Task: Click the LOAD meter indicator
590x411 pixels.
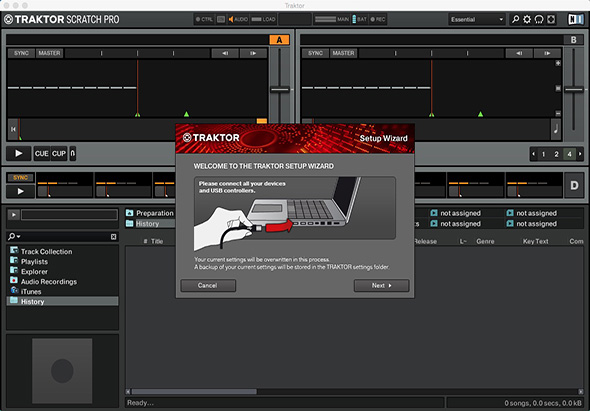Action: point(263,19)
